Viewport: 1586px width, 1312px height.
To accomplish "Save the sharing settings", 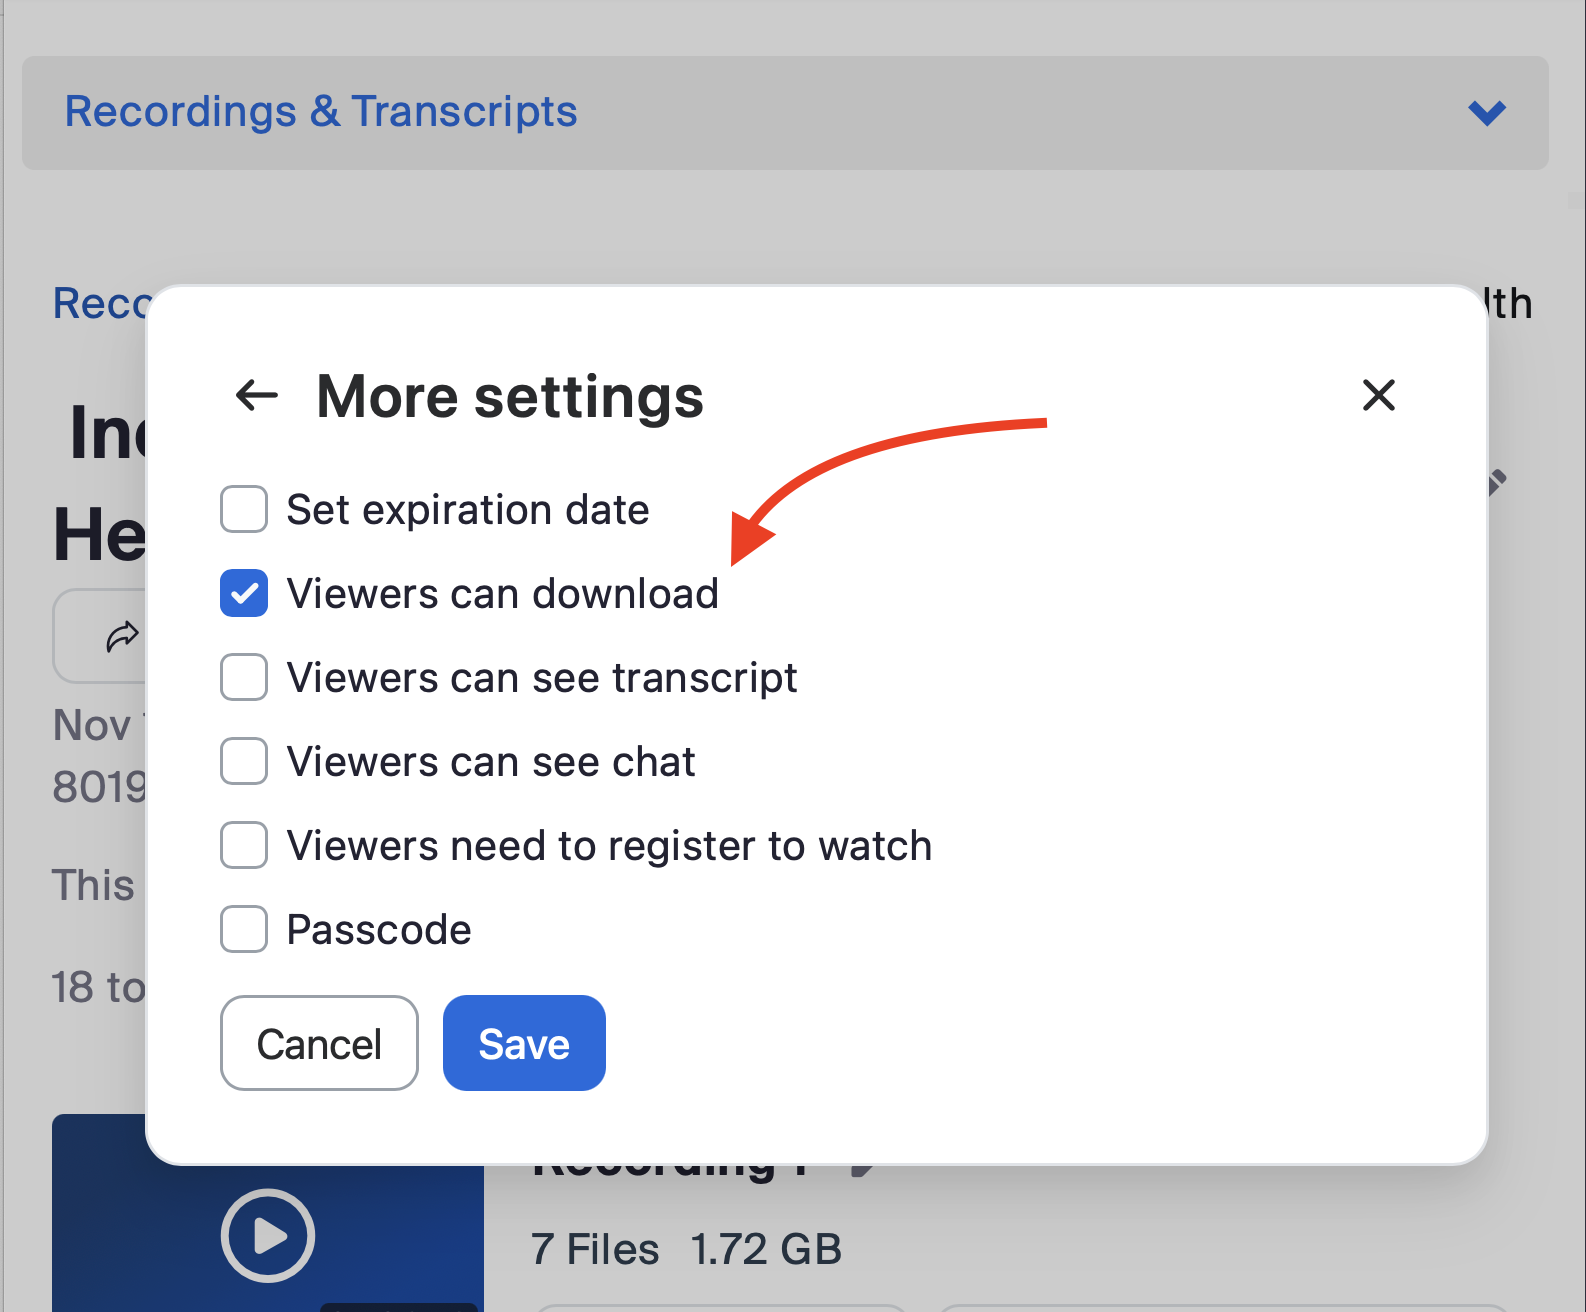I will [524, 1043].
